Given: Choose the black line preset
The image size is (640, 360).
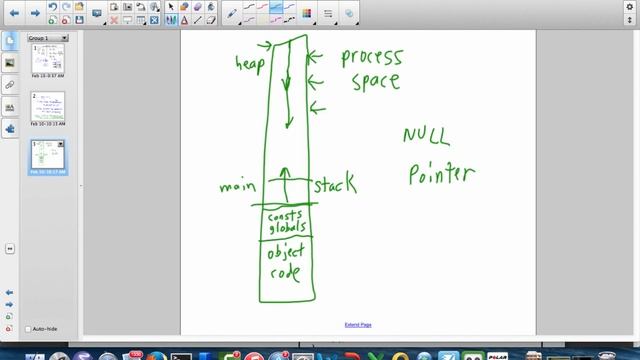Looking at the screenshot, I should [249, 7].
